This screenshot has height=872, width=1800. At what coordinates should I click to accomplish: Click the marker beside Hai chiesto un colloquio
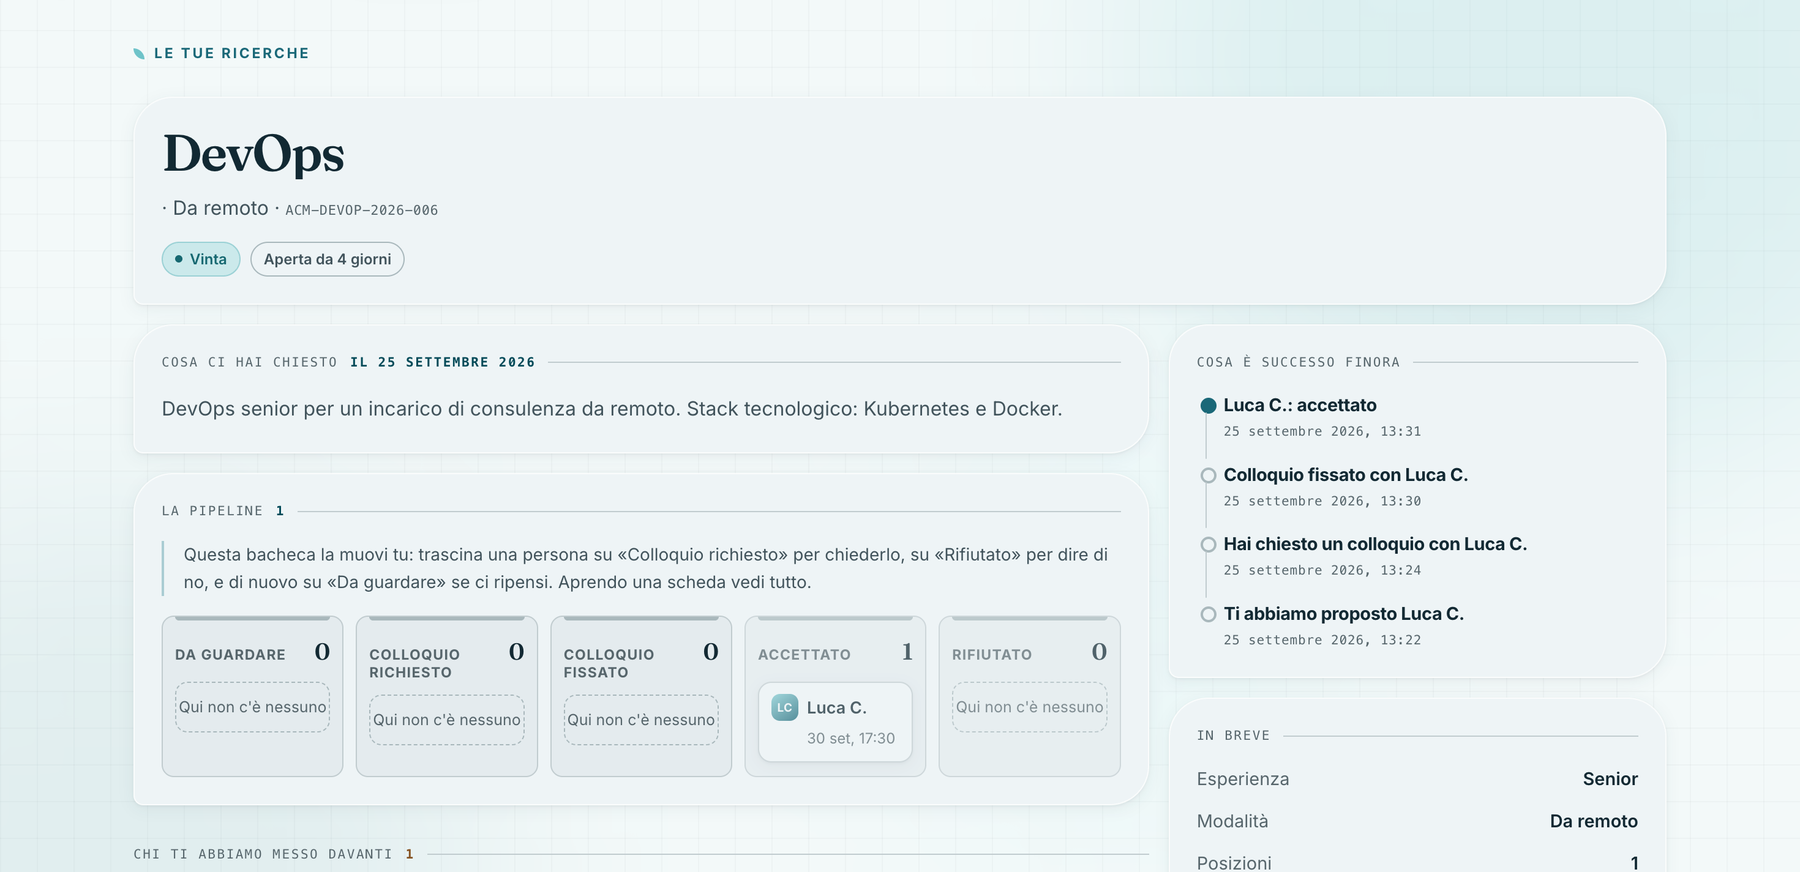1208,544
